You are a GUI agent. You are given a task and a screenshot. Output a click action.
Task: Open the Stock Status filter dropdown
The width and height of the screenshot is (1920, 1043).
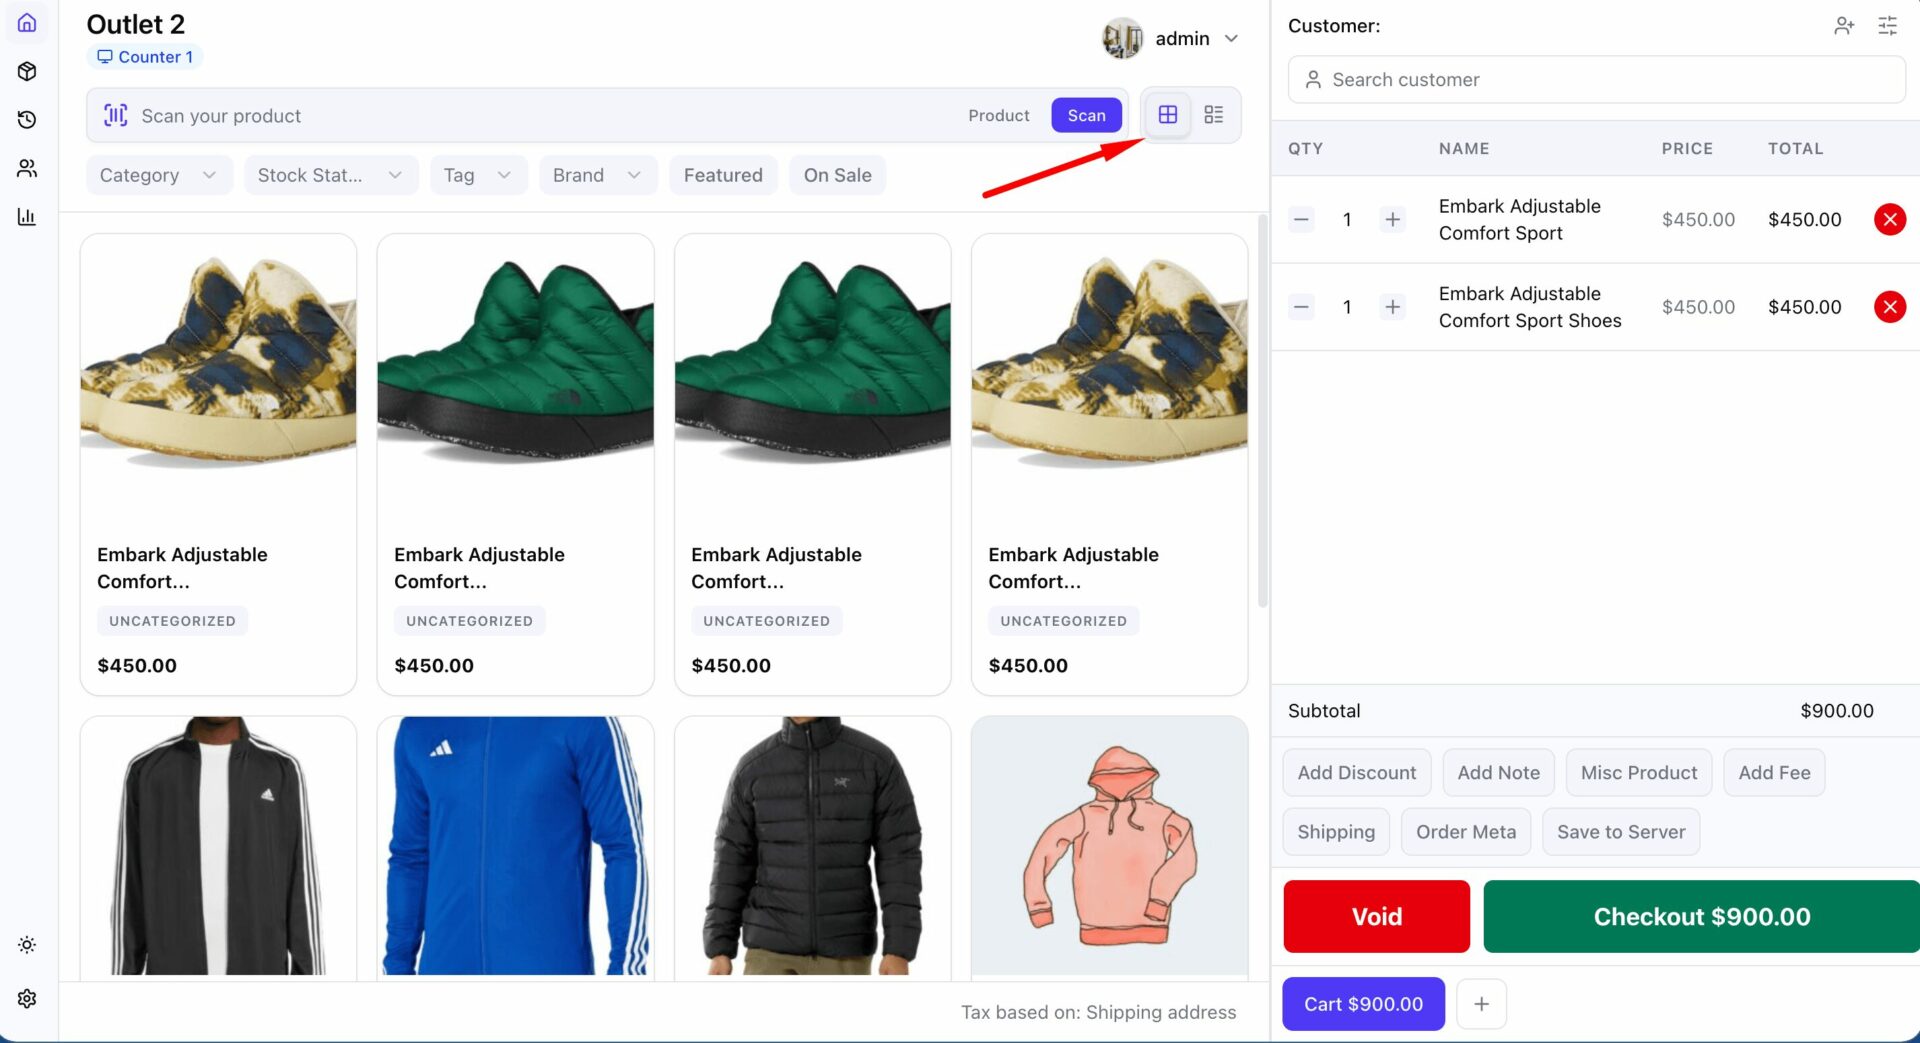pos(331,175)
